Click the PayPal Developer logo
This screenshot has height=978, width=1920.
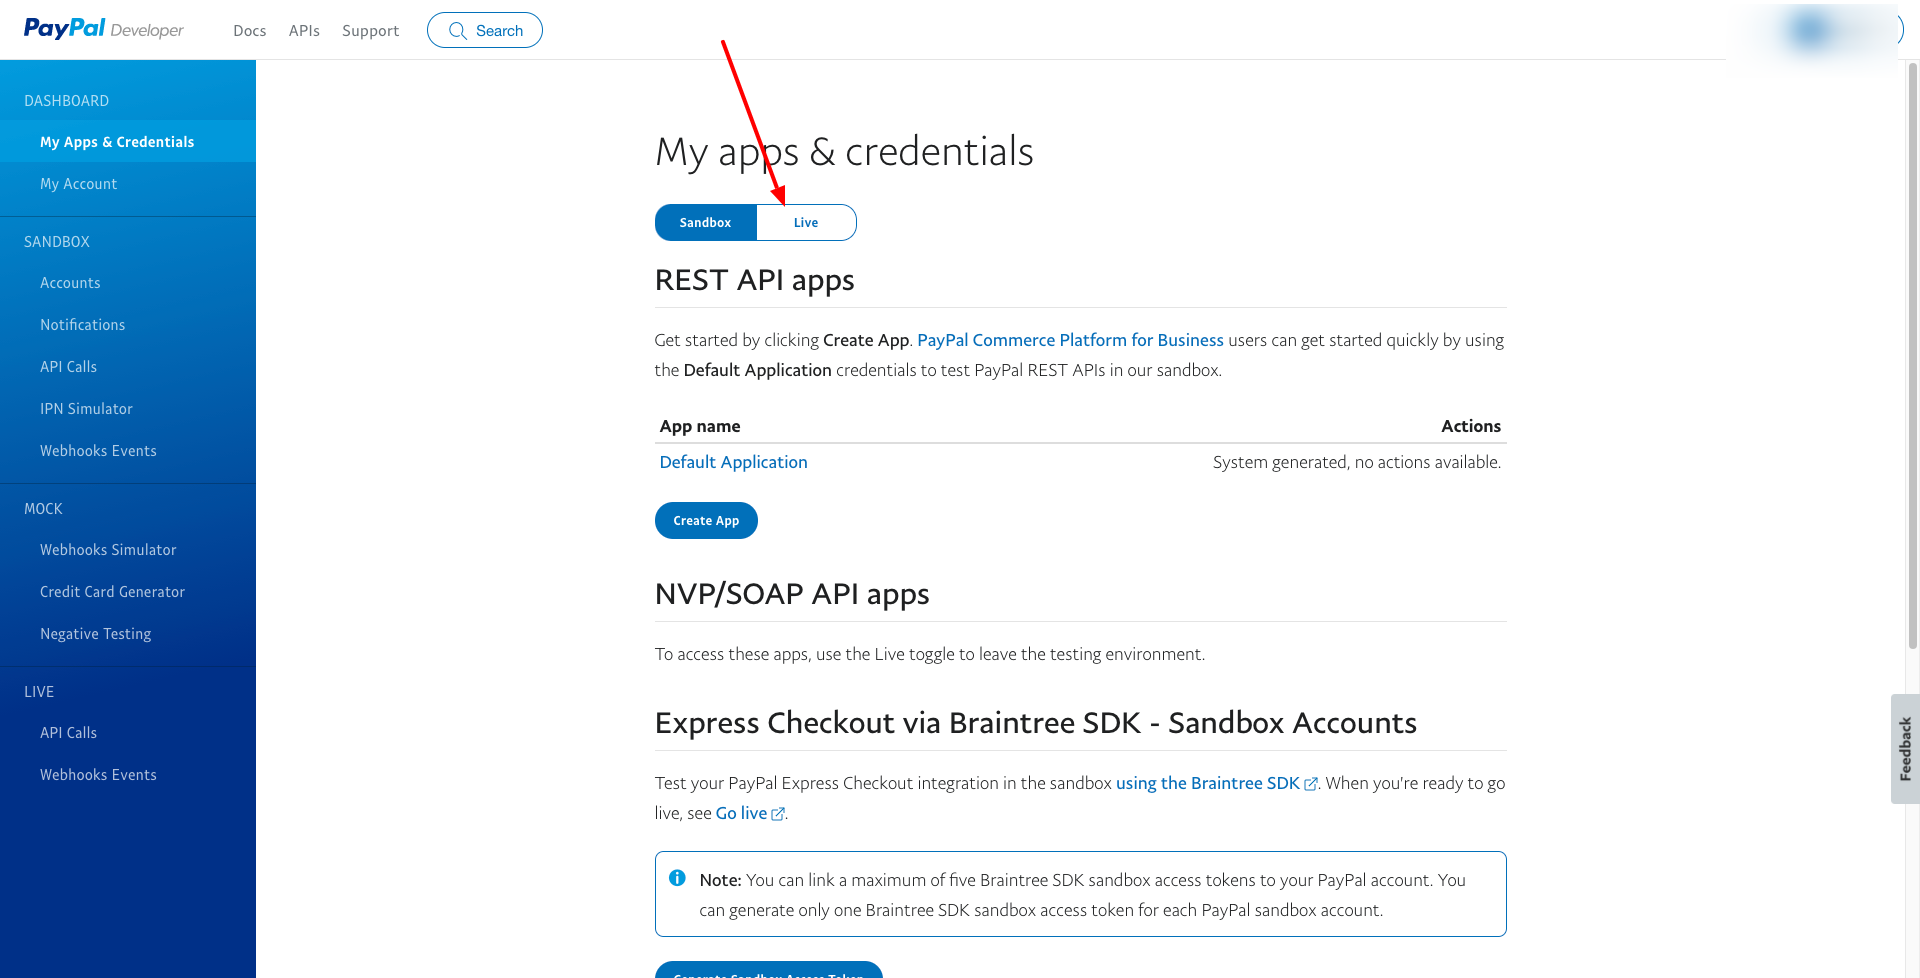[103, 29]
